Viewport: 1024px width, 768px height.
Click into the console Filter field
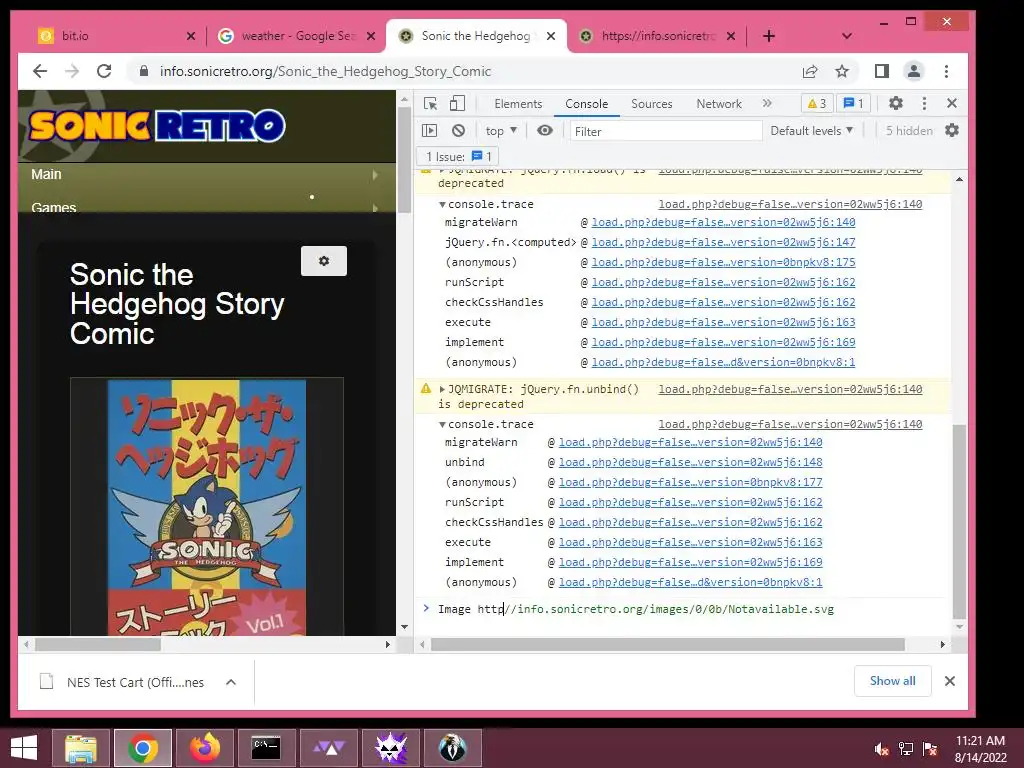coord(666,131)
